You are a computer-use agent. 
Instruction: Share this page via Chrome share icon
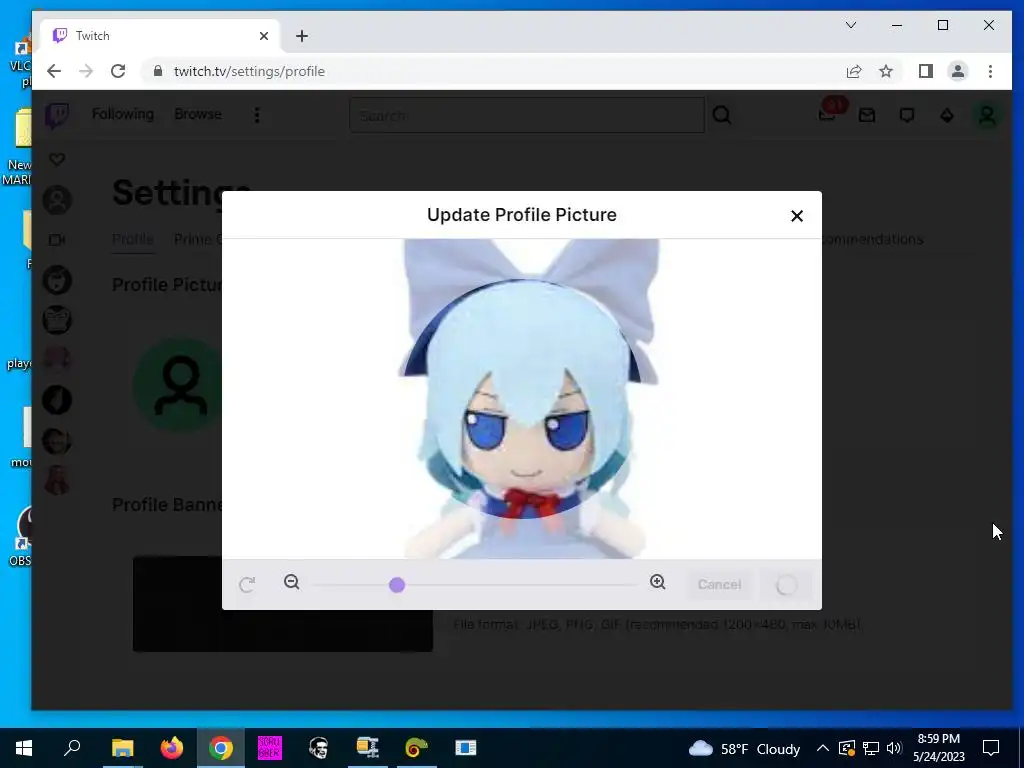854,71
